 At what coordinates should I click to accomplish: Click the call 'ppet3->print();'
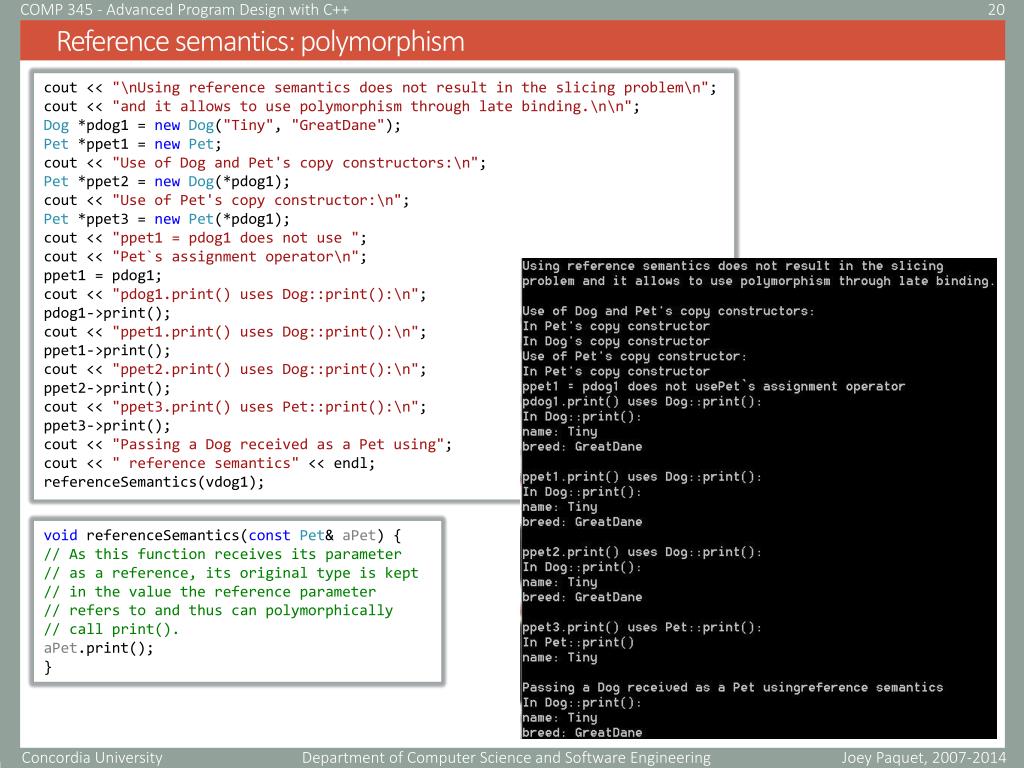pos(107,426)
